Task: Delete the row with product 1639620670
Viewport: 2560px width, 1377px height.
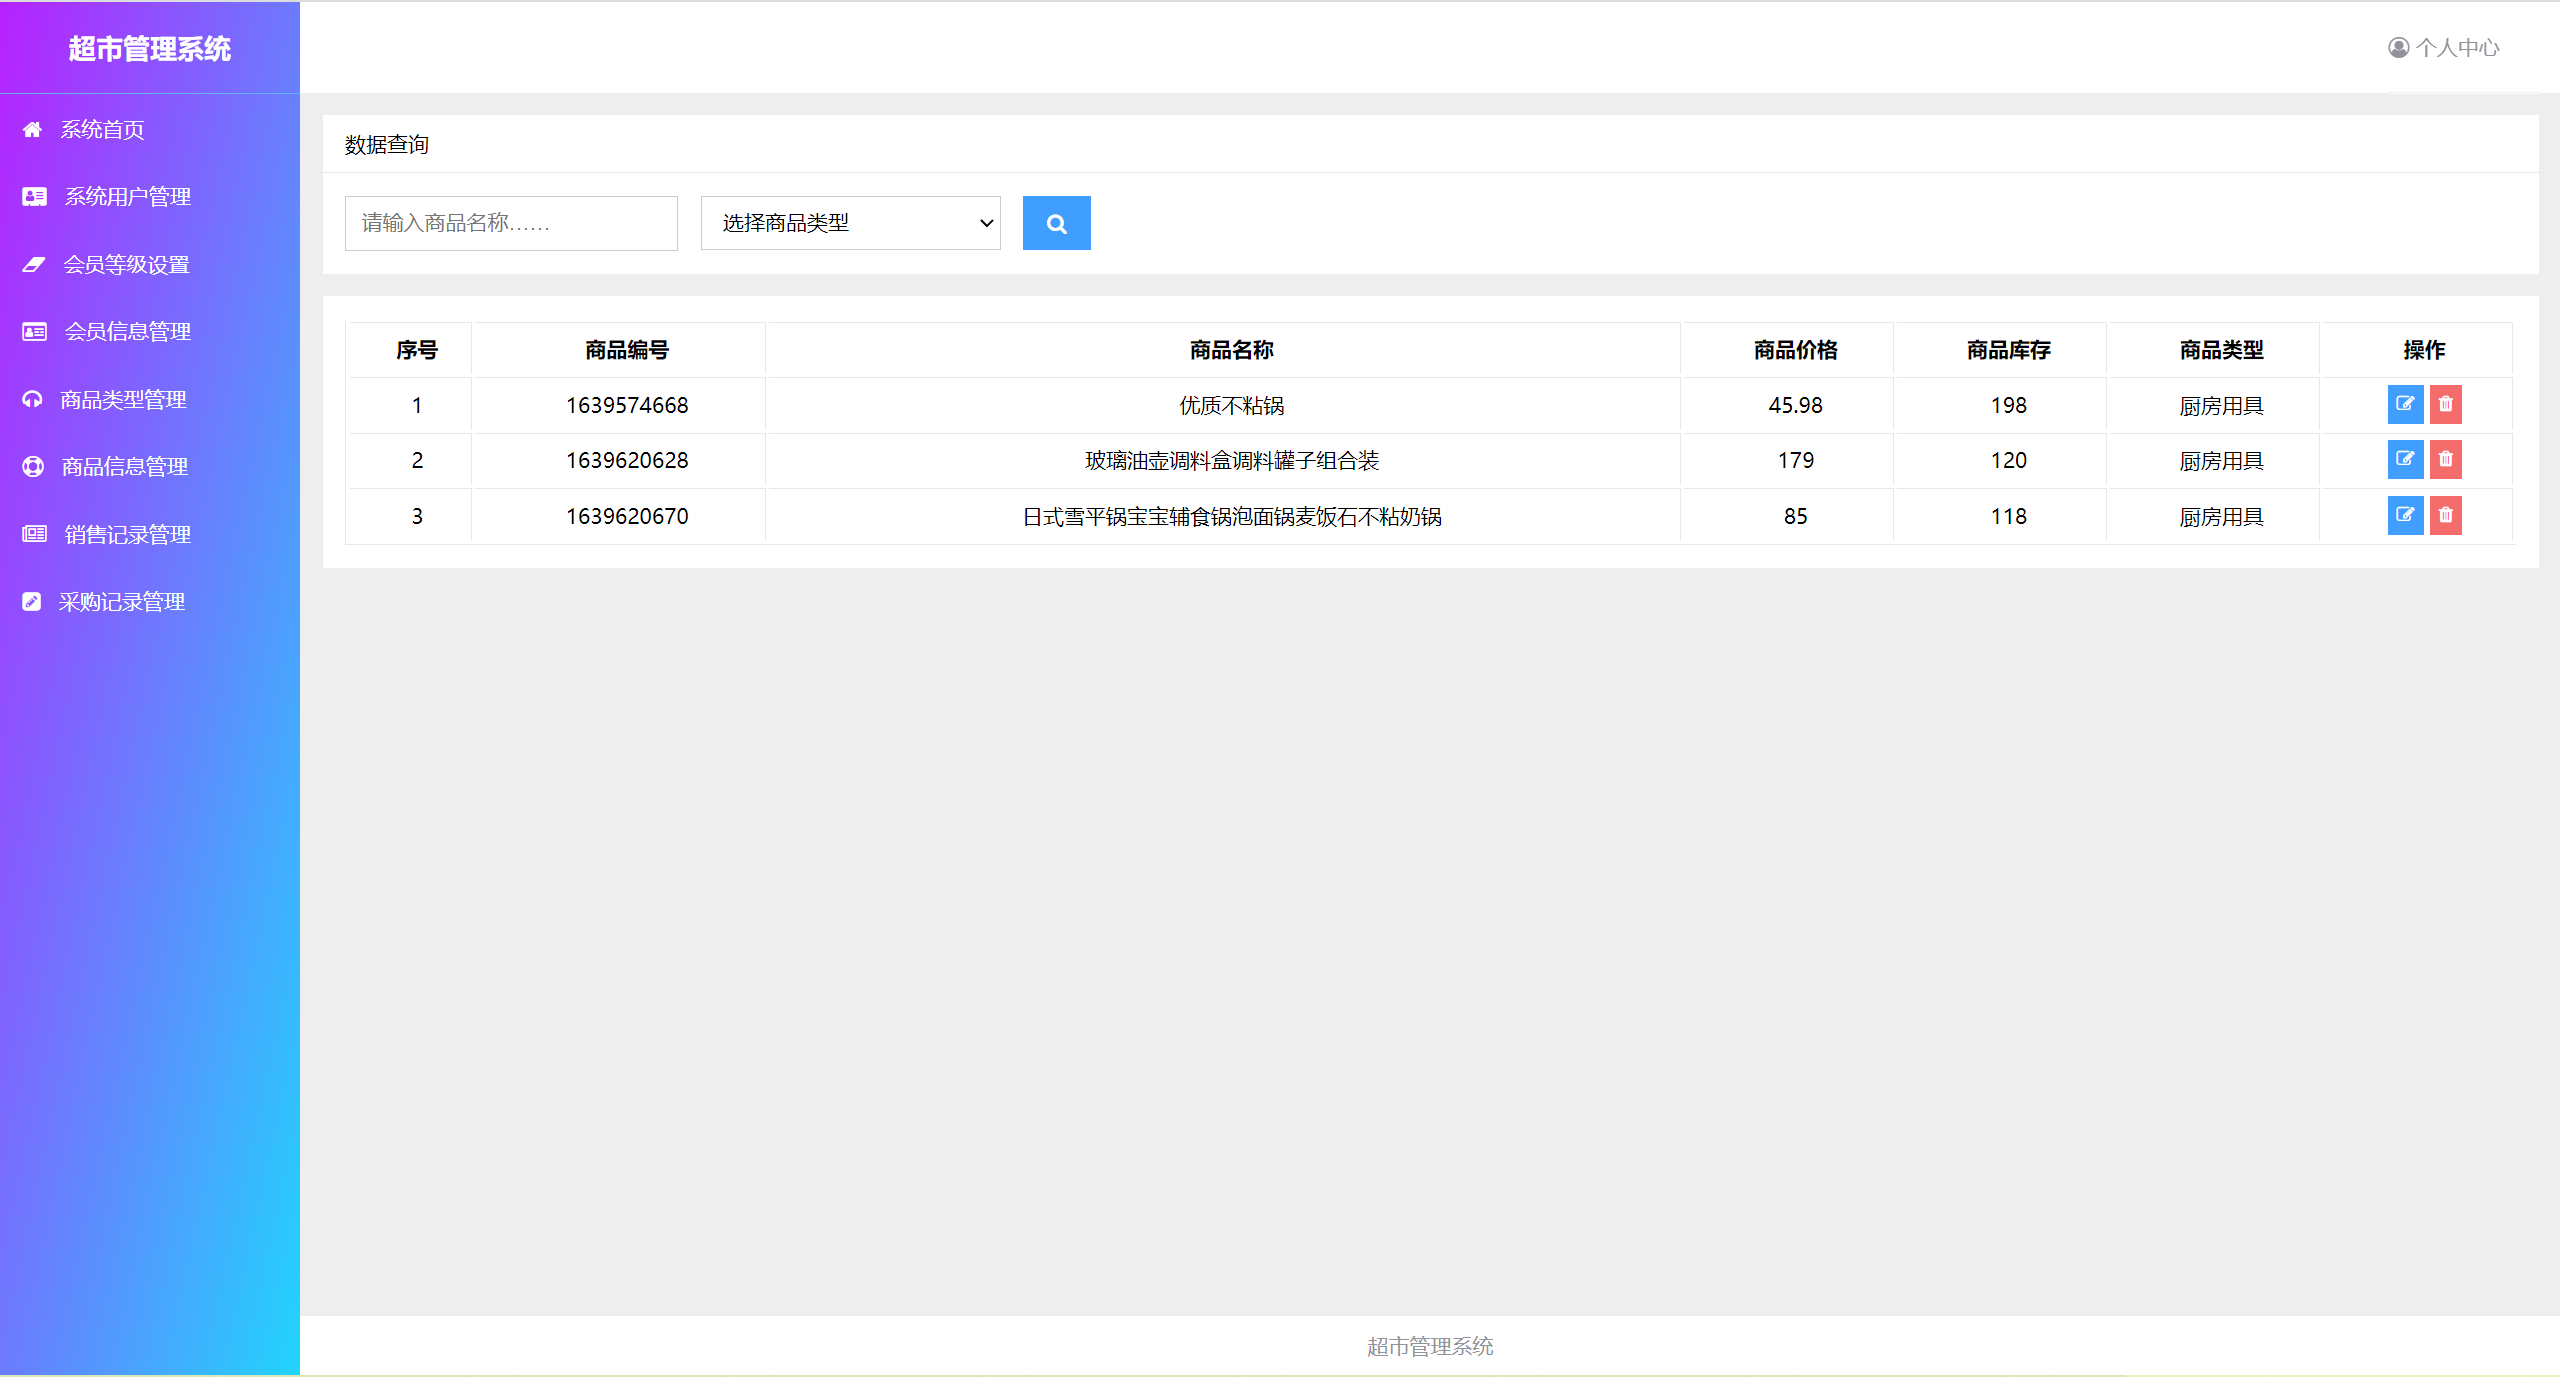Action: pyautogui.click(x=2445, y=515)
